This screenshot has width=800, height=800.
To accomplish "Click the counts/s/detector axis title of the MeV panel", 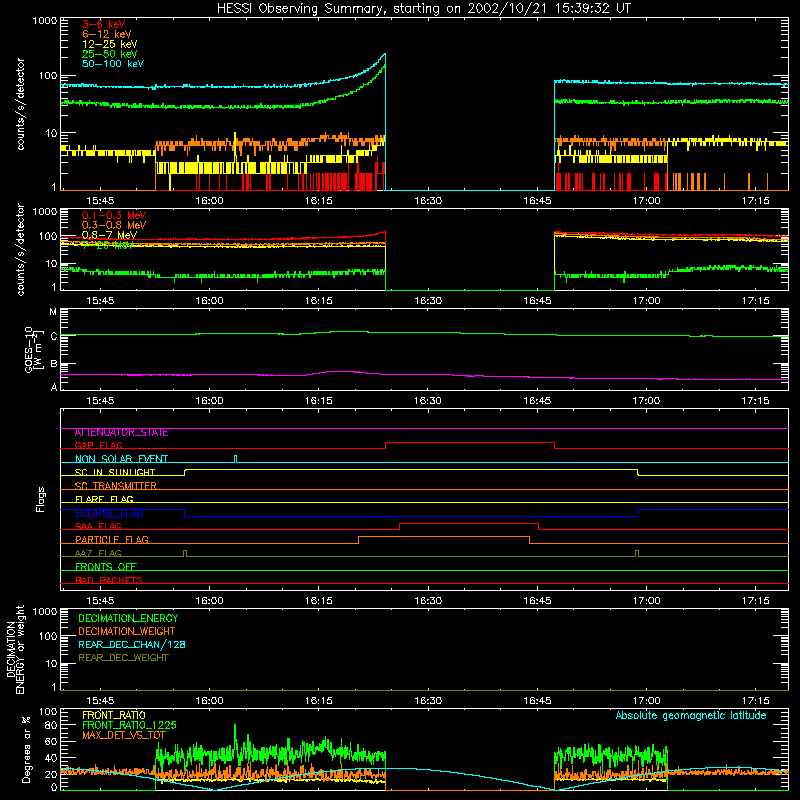I will 20,249.
